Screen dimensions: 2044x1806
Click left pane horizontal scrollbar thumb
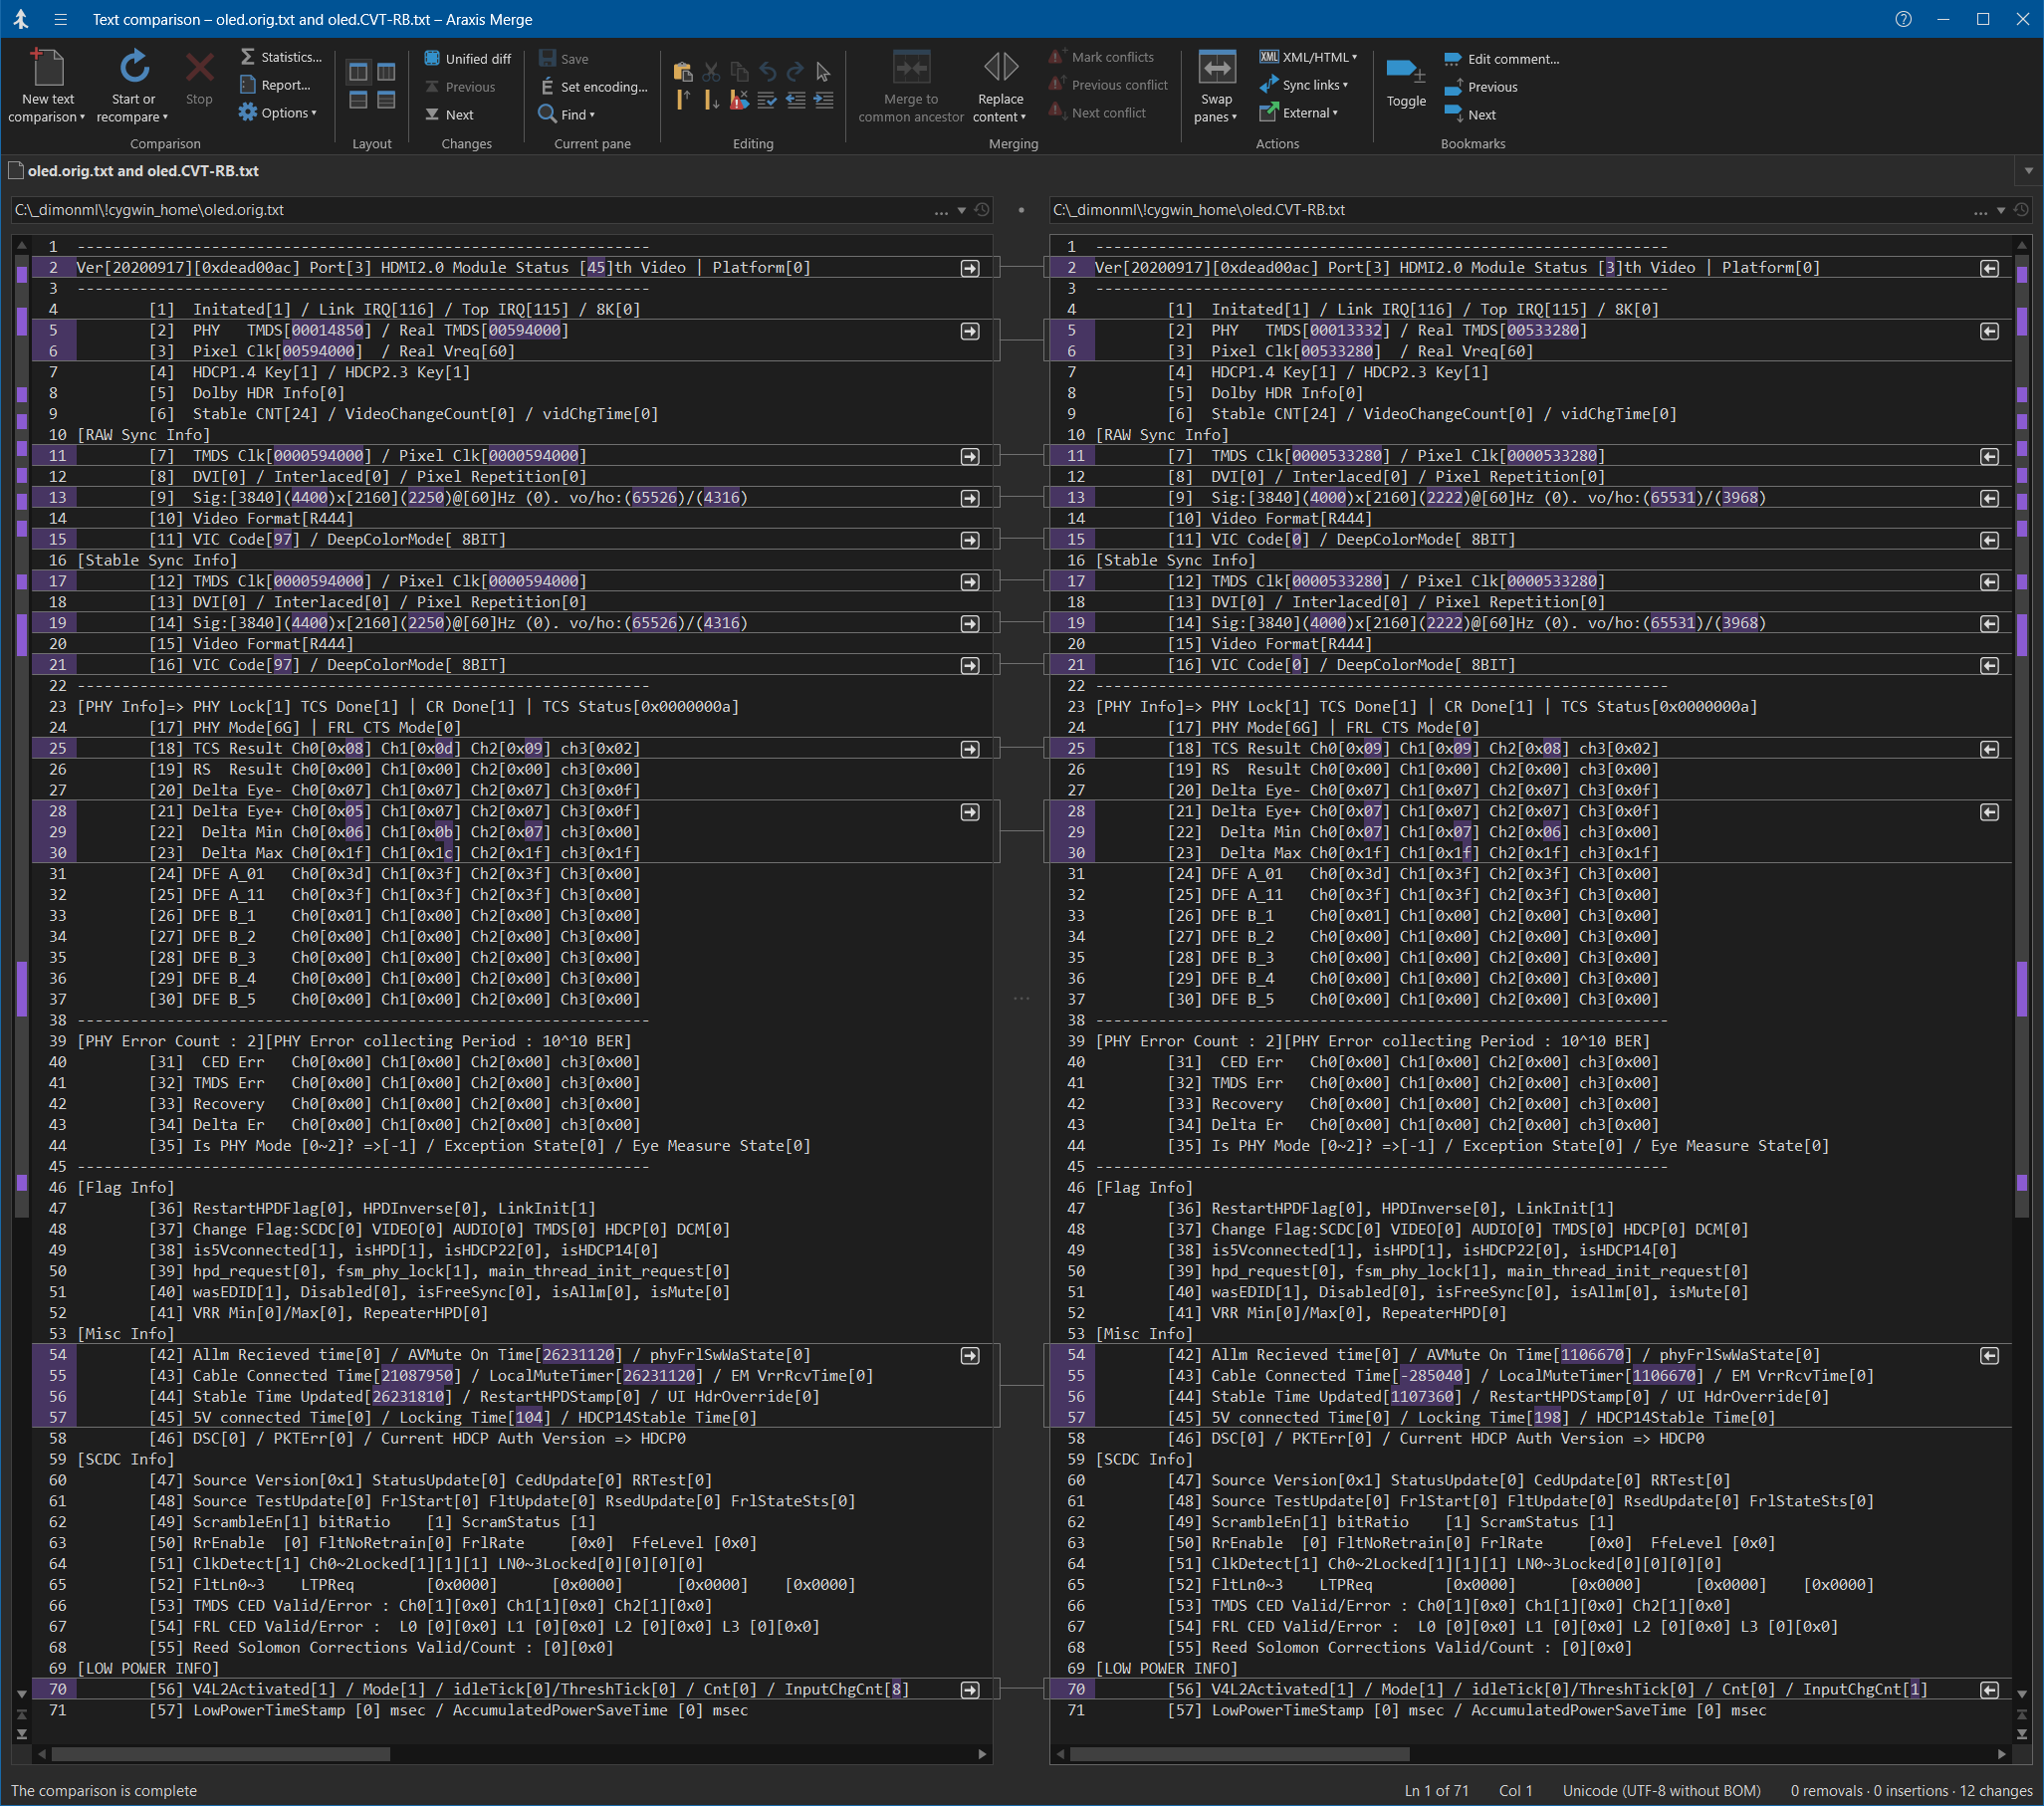point(220,1754)
